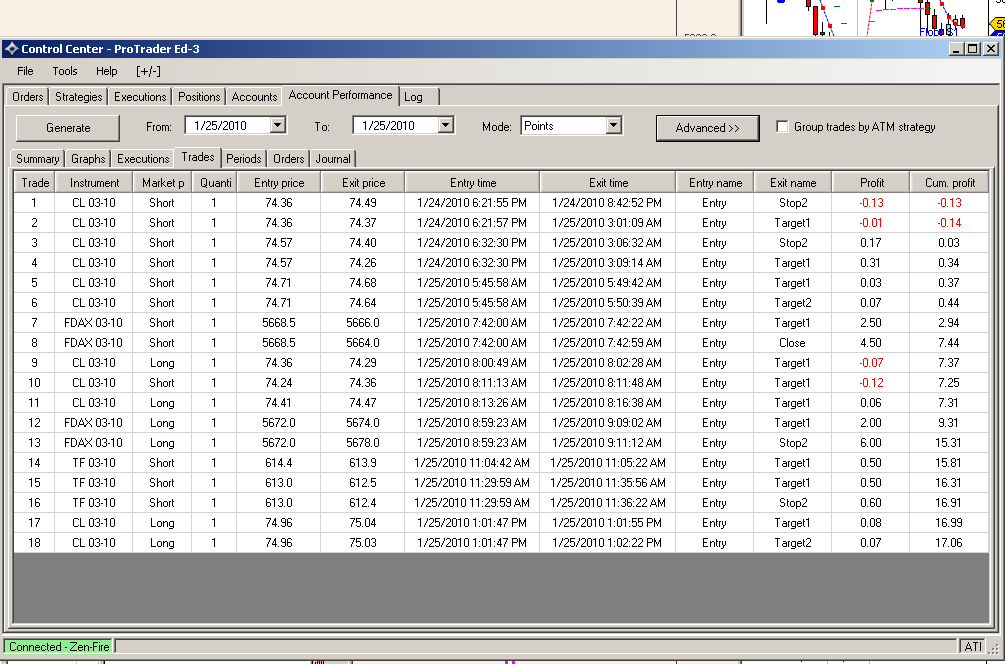Open the Periods sub-tab

click(244, 159)
